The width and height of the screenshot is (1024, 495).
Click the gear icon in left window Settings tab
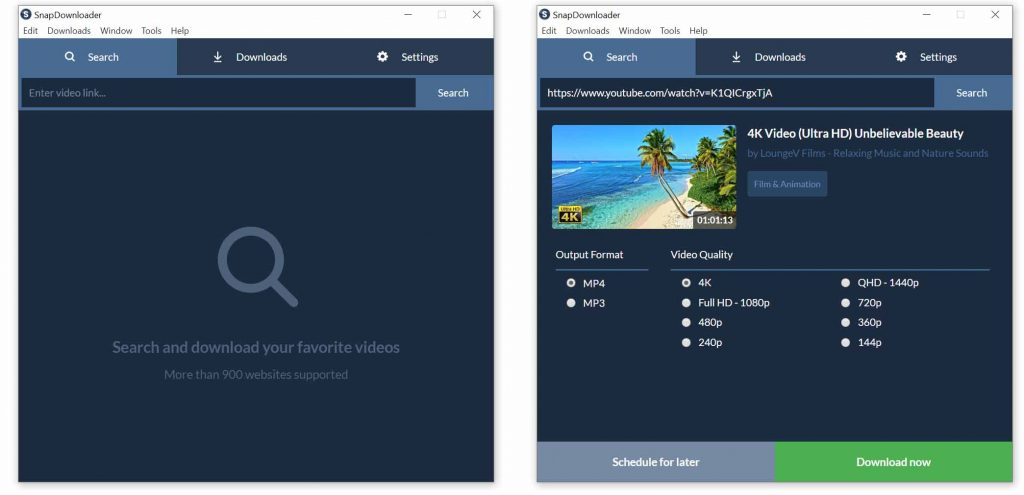coord(383,57)
